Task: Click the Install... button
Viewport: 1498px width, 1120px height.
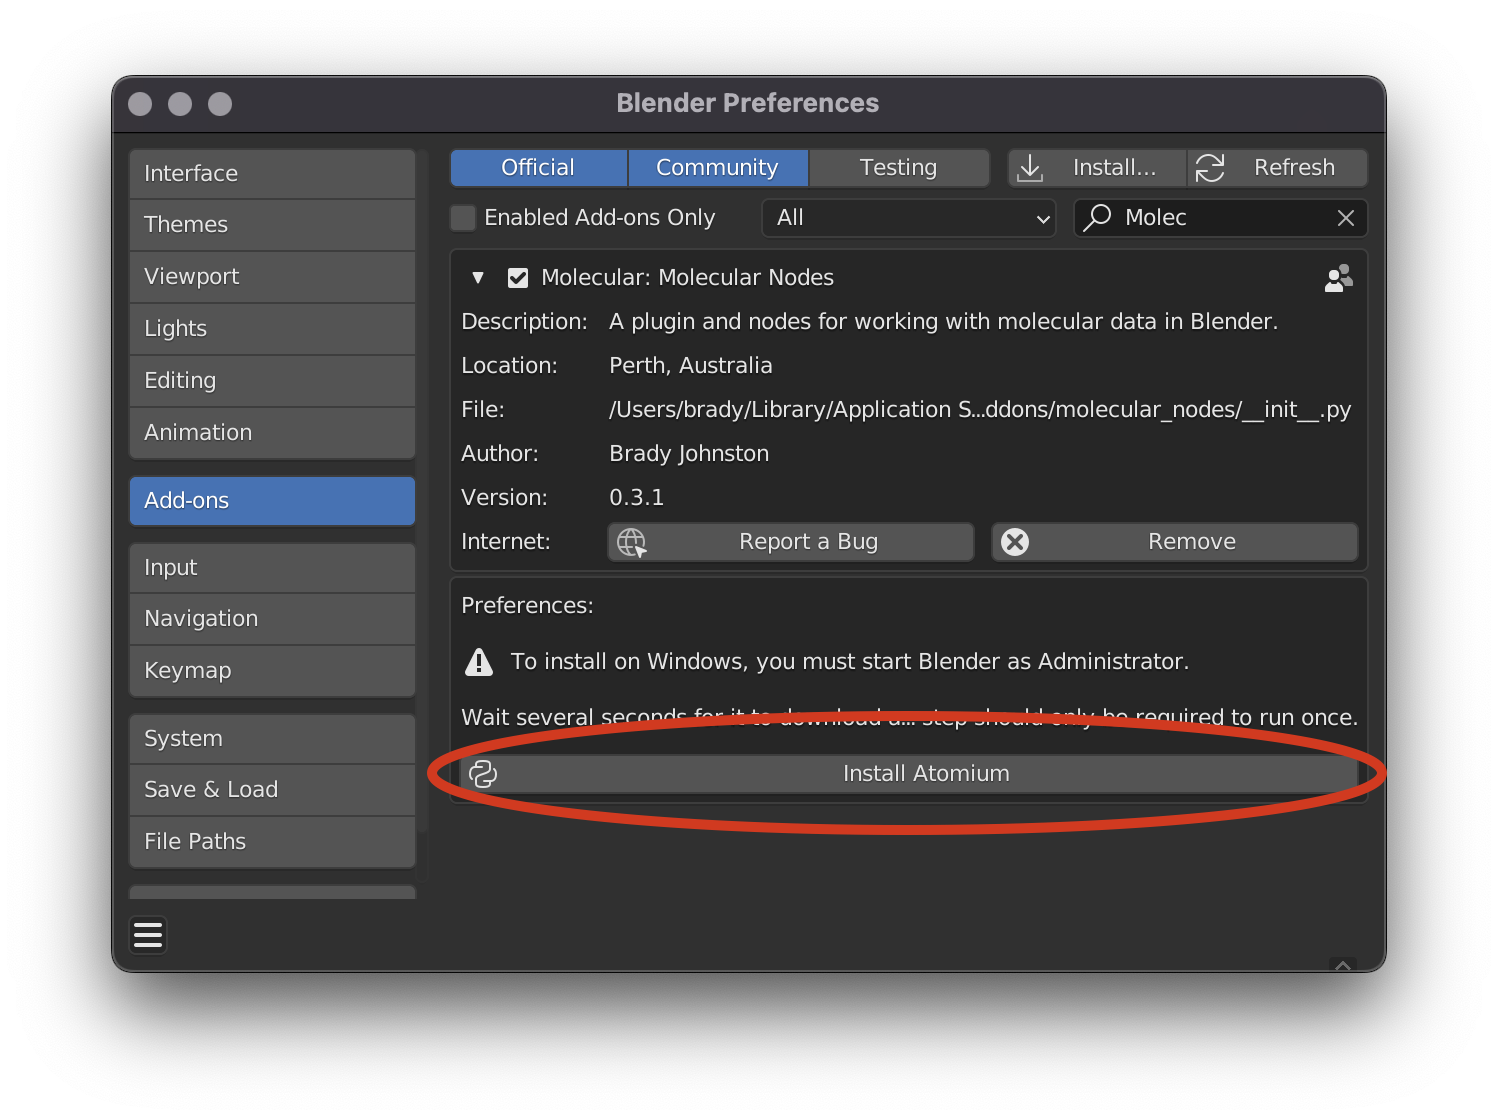Action: 1097,168
